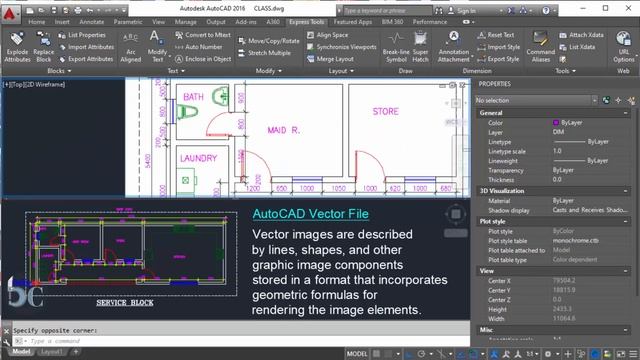Open the No selection dropdown in Properties
This screenshot has height=360, width=640.
tap(536, 100)
